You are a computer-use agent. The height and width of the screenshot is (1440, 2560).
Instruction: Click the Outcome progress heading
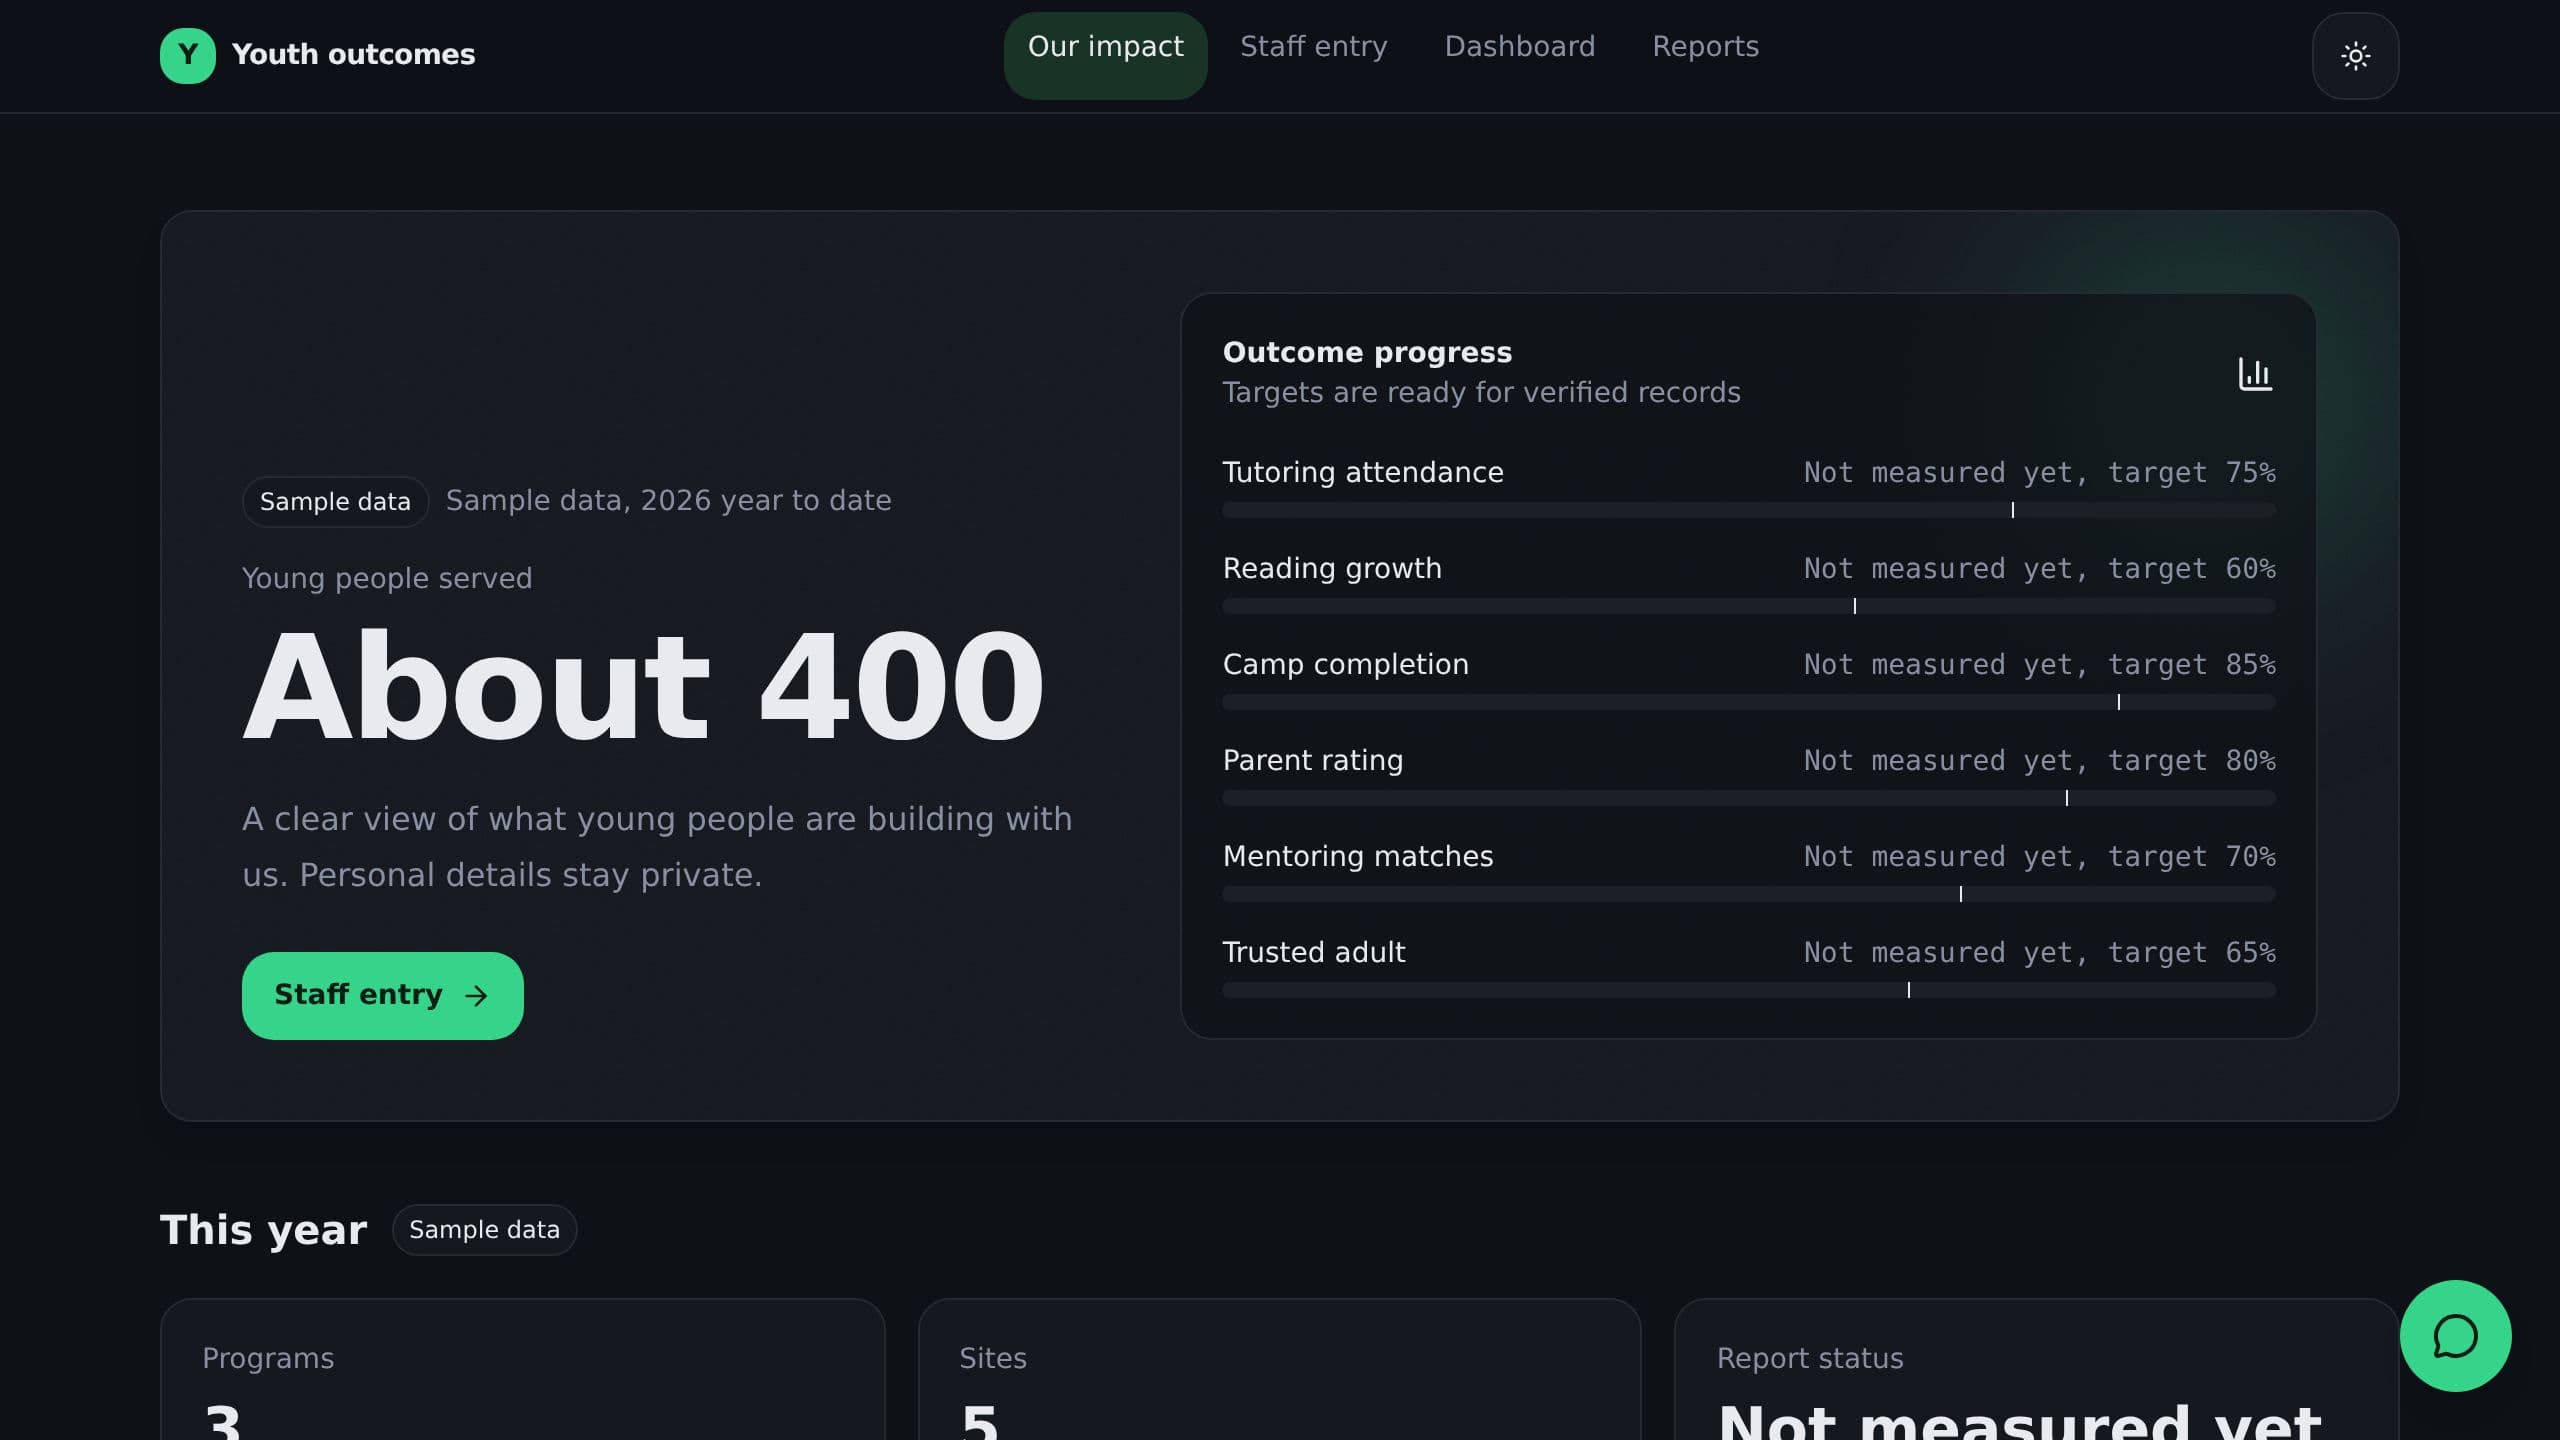[1367, 352]
